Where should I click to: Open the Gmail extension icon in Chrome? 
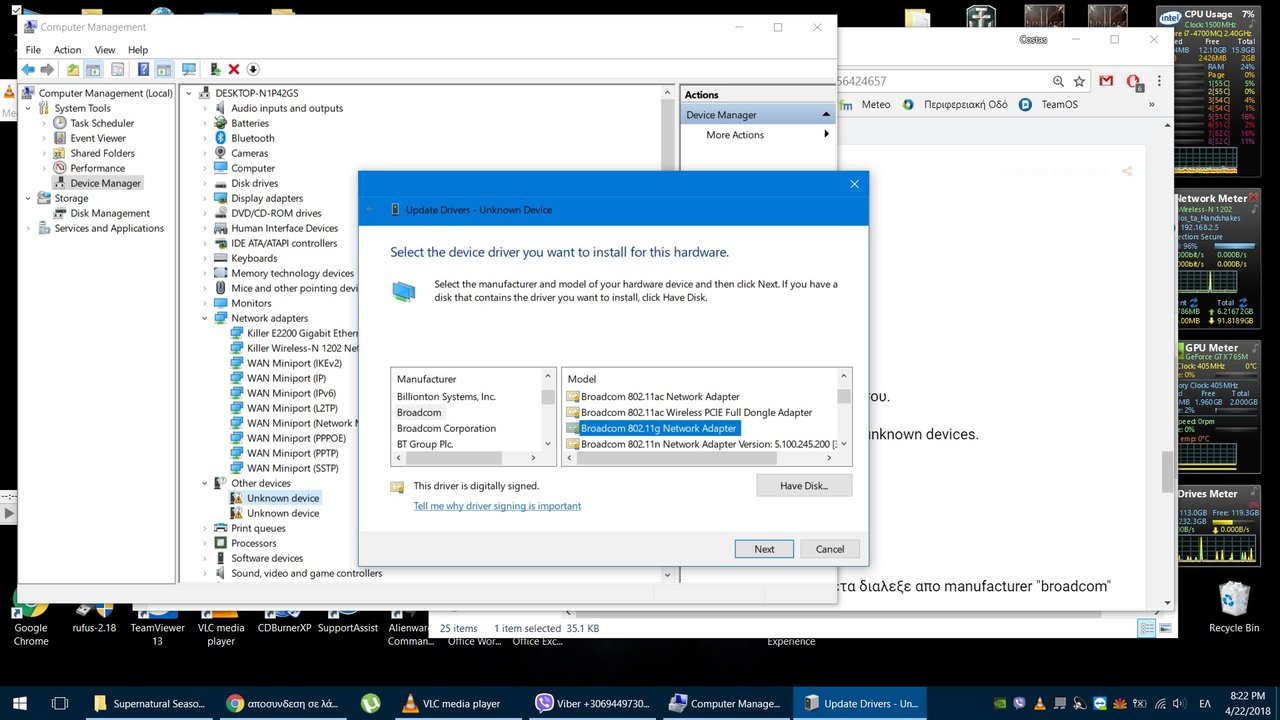[1106, 81]
